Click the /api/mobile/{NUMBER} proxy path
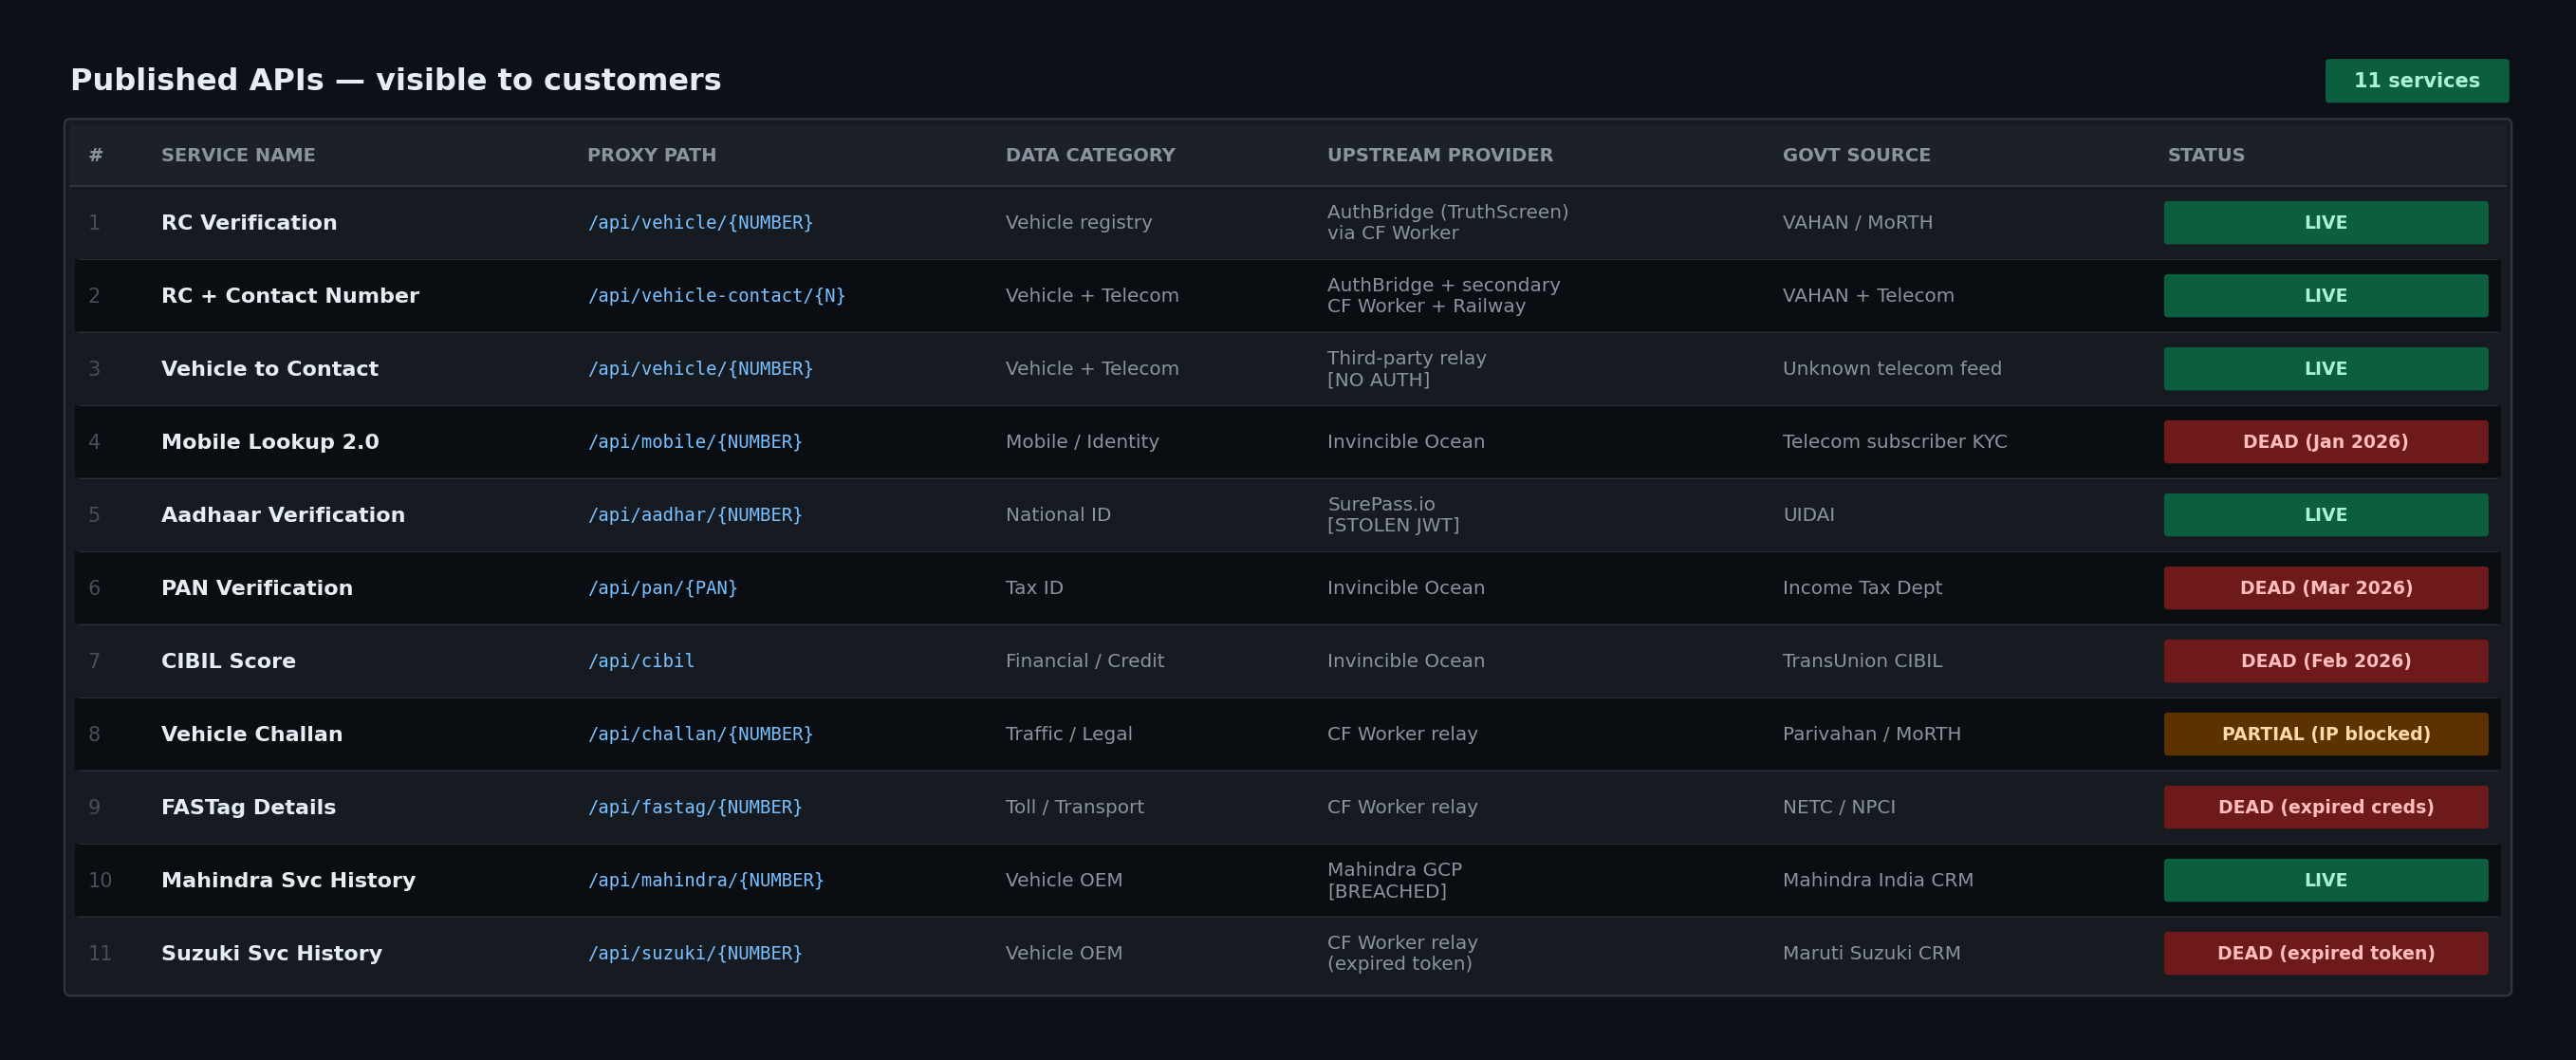2576x1060 pixels. [x=695, y=442]
